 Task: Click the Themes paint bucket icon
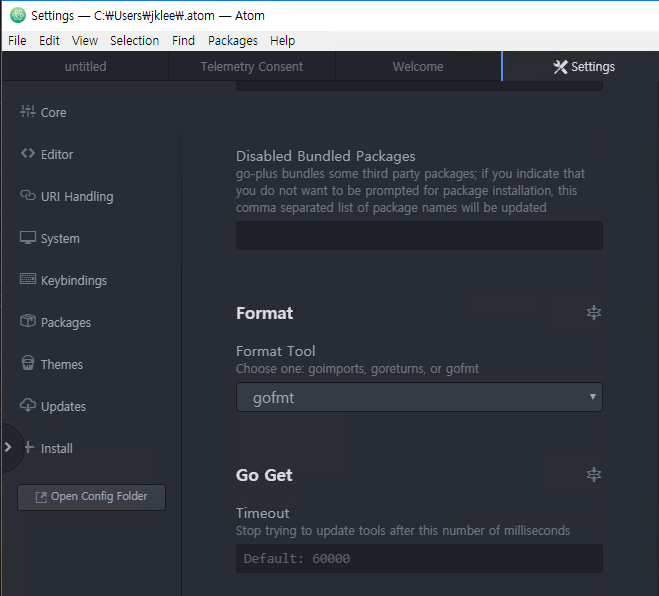click(x=28, y=364)
